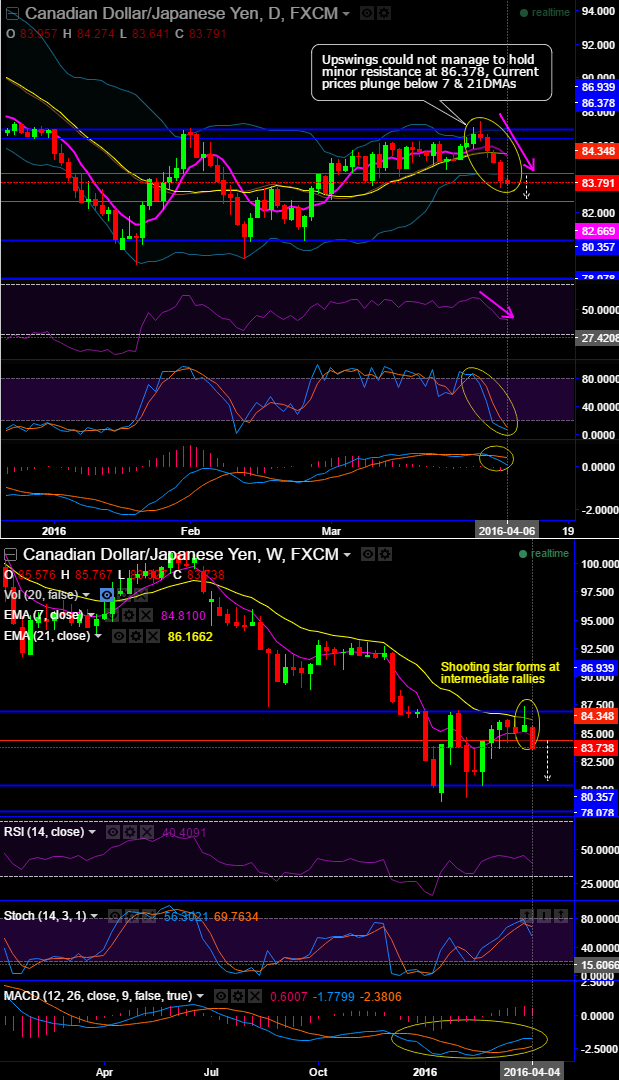The image size is (619, 1081).
Task: Open daily chart symbol dropdown arrow
Action: point(346,14)
